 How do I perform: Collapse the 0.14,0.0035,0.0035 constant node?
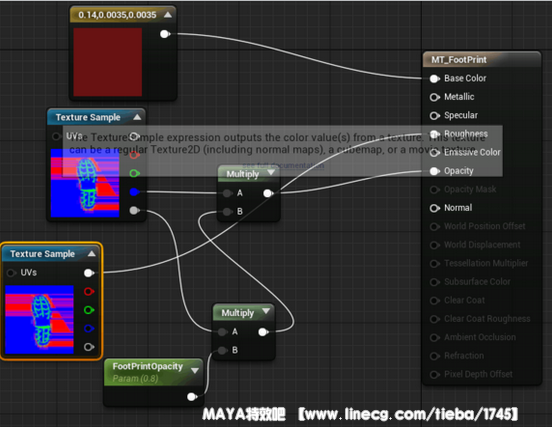168,15
